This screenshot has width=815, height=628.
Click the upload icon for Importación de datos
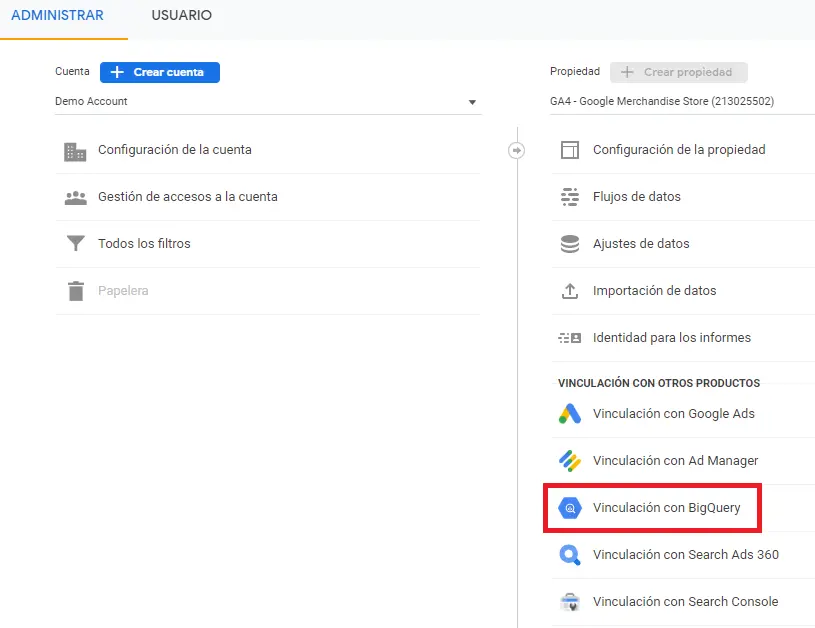click(570, 291)
